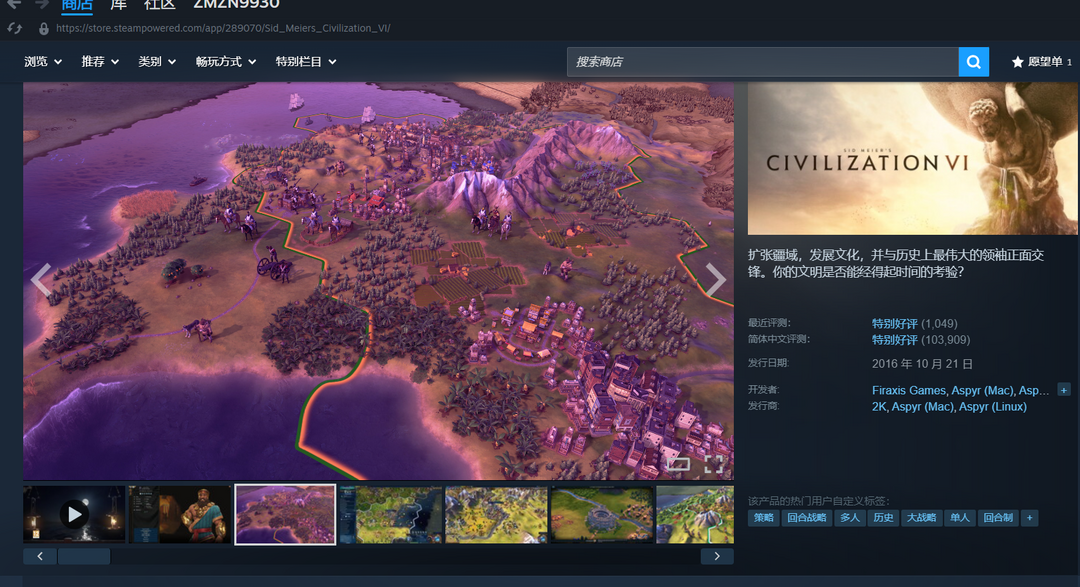
Task: Select the 历史 tag
Action: click(x=883, y=517)
